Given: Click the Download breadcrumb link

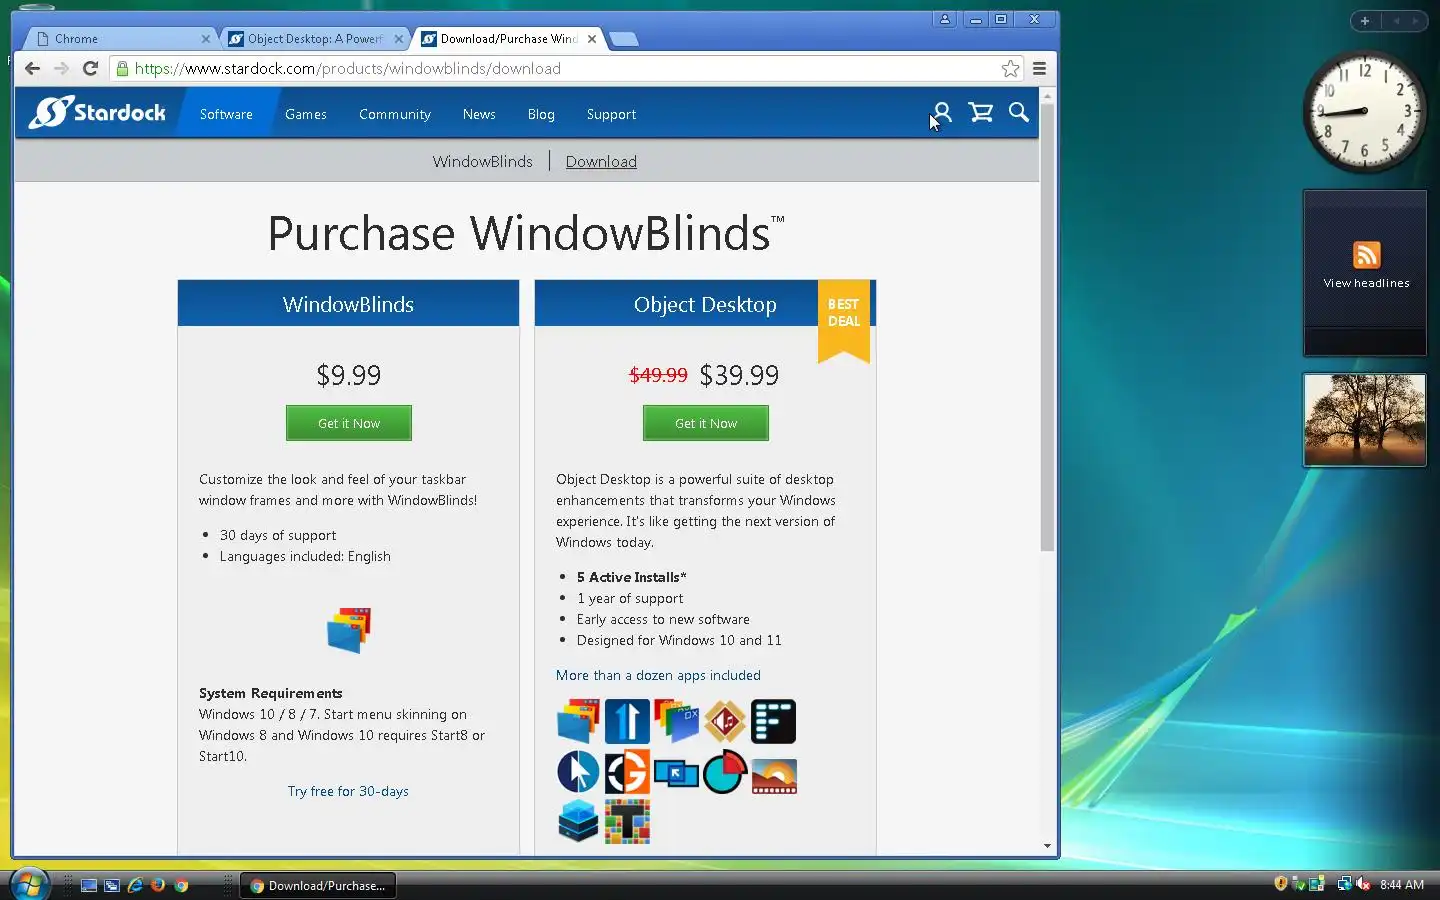Looking at the screenshot, I should [x=601, y=161].
